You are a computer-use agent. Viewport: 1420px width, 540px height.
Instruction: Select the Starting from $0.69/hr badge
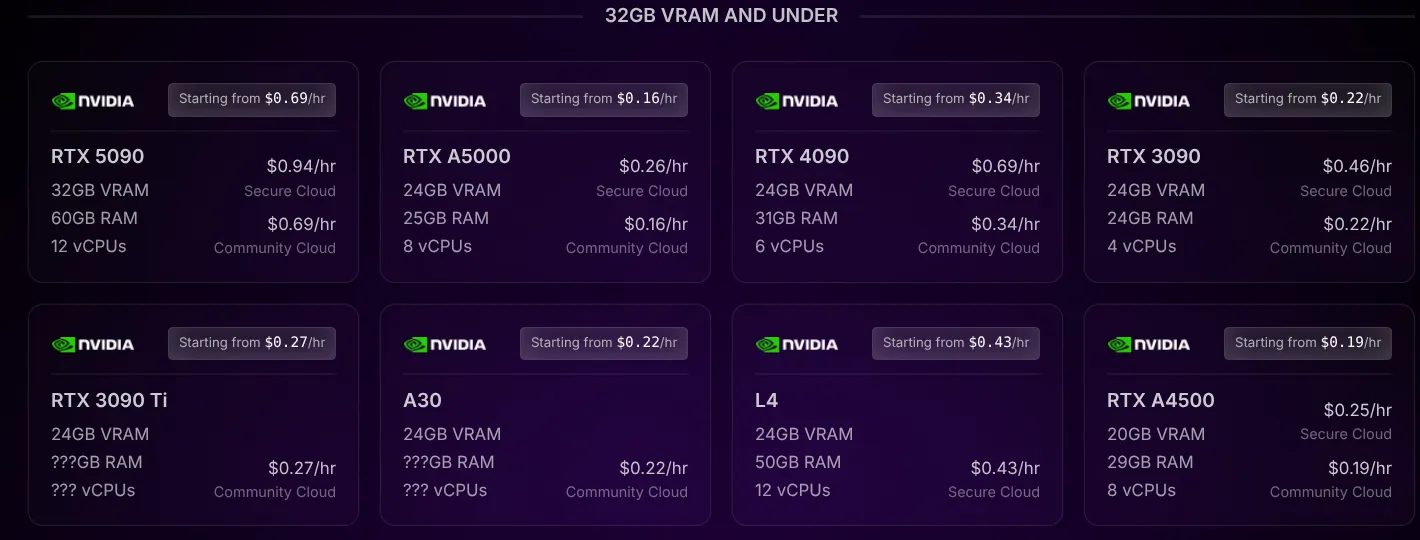(x=252, y=99)
